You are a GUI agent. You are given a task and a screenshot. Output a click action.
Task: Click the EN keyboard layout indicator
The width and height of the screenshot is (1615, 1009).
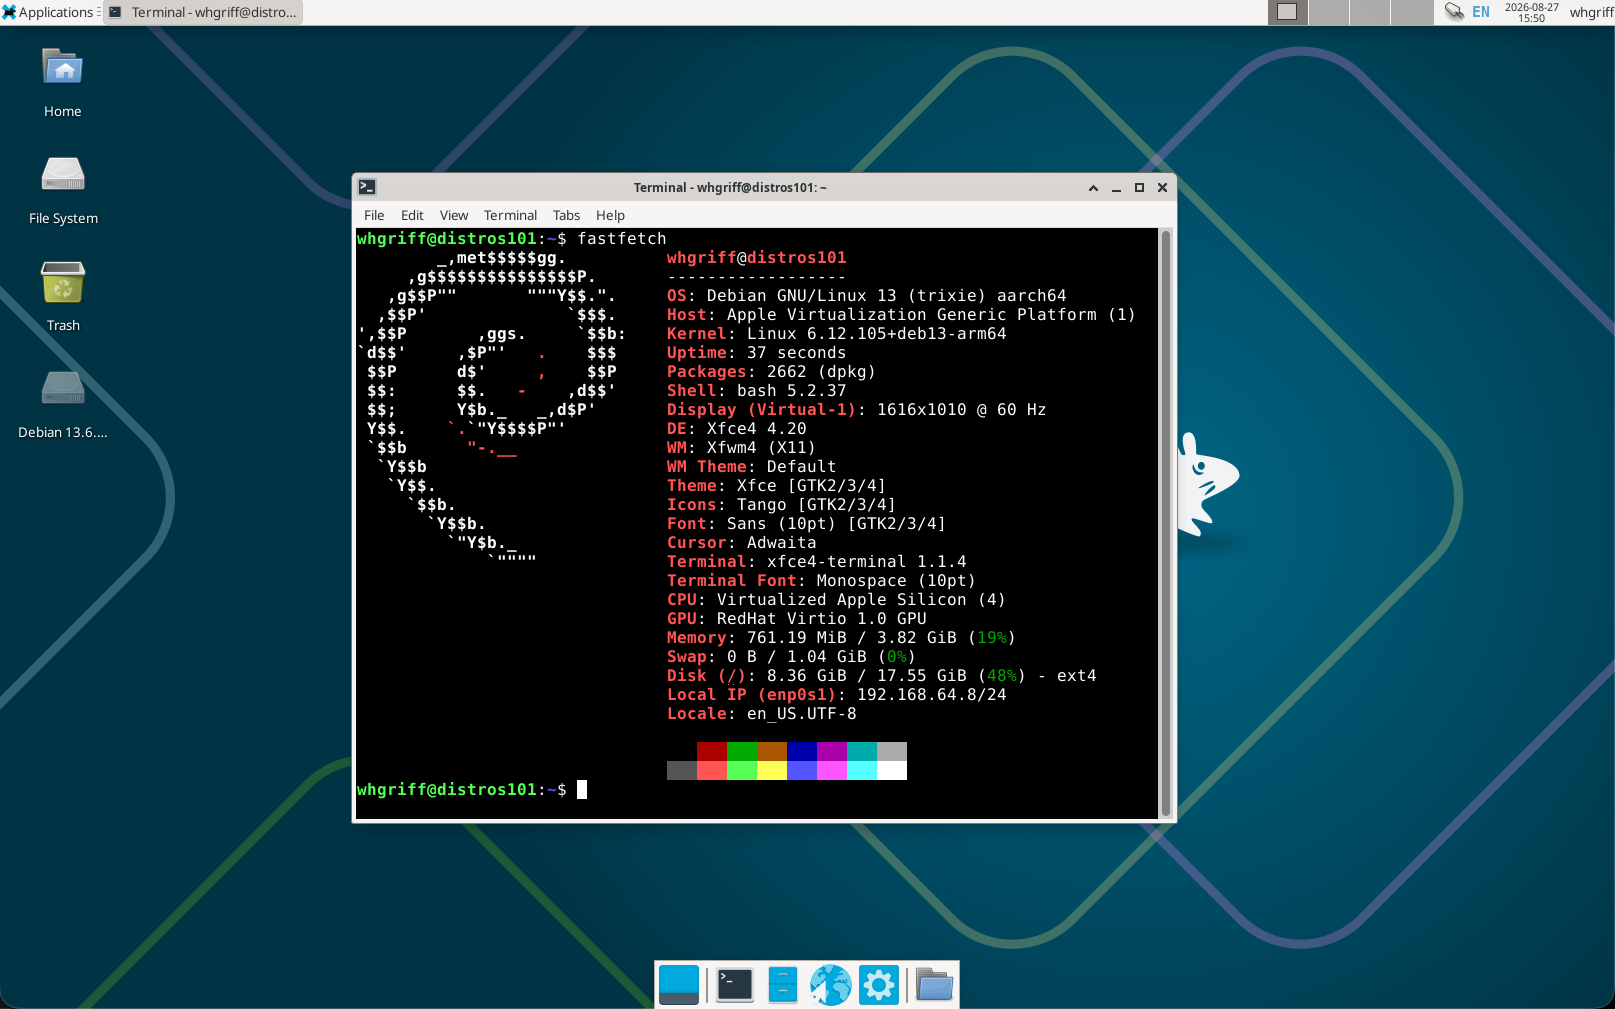1481,12
